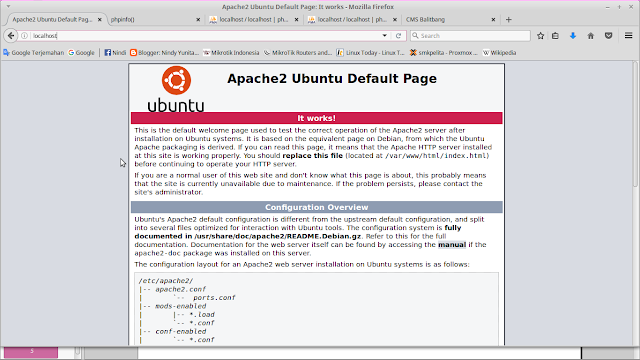Close the first localhost phpMyAdmin tab
Screen dimensions: 640x360
296,20
